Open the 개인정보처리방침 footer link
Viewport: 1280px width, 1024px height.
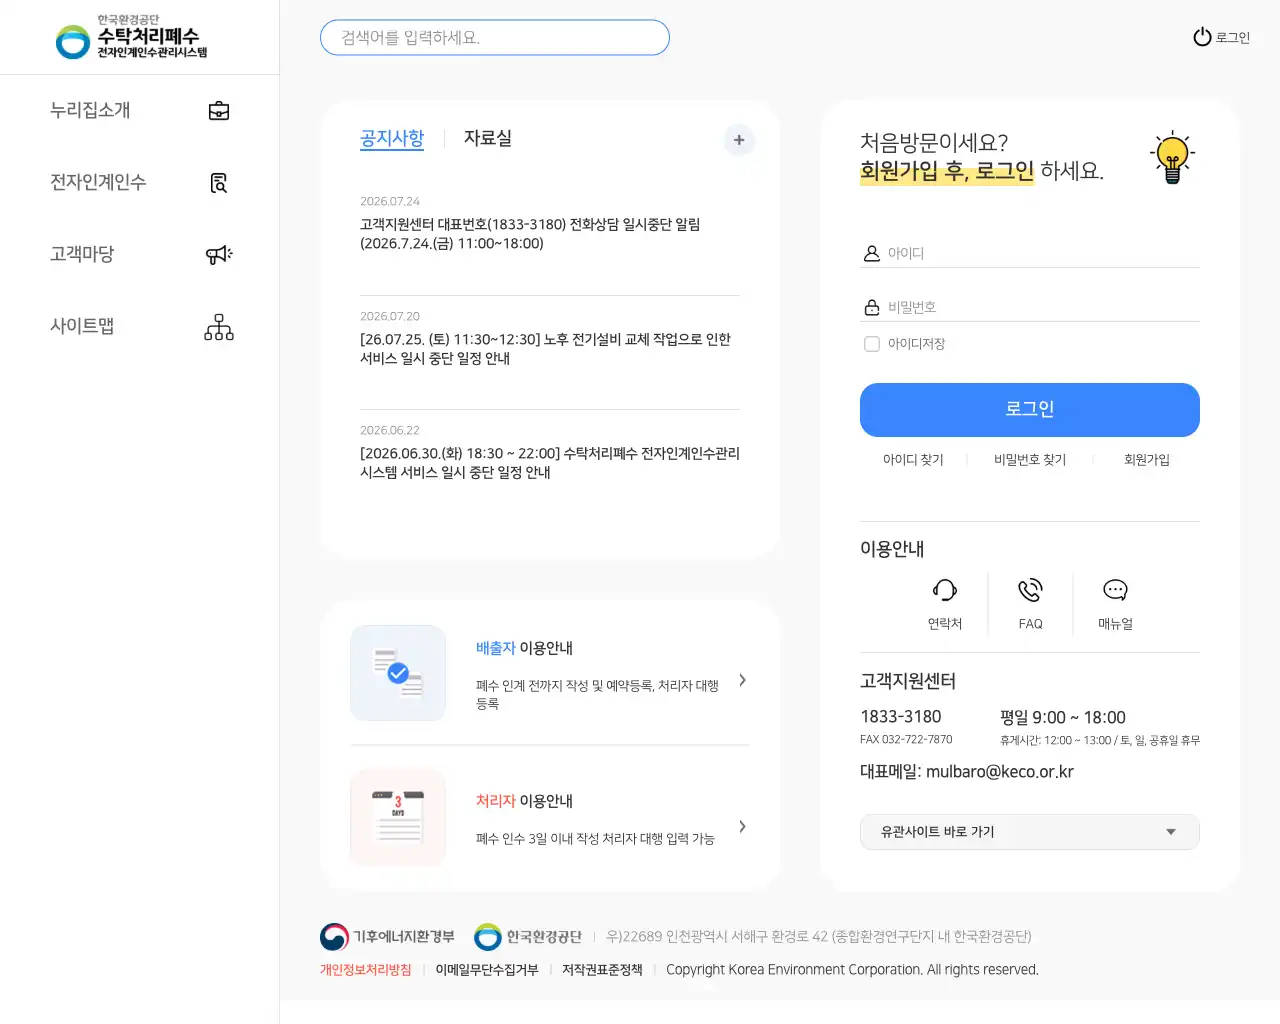[x=366, y=970]
